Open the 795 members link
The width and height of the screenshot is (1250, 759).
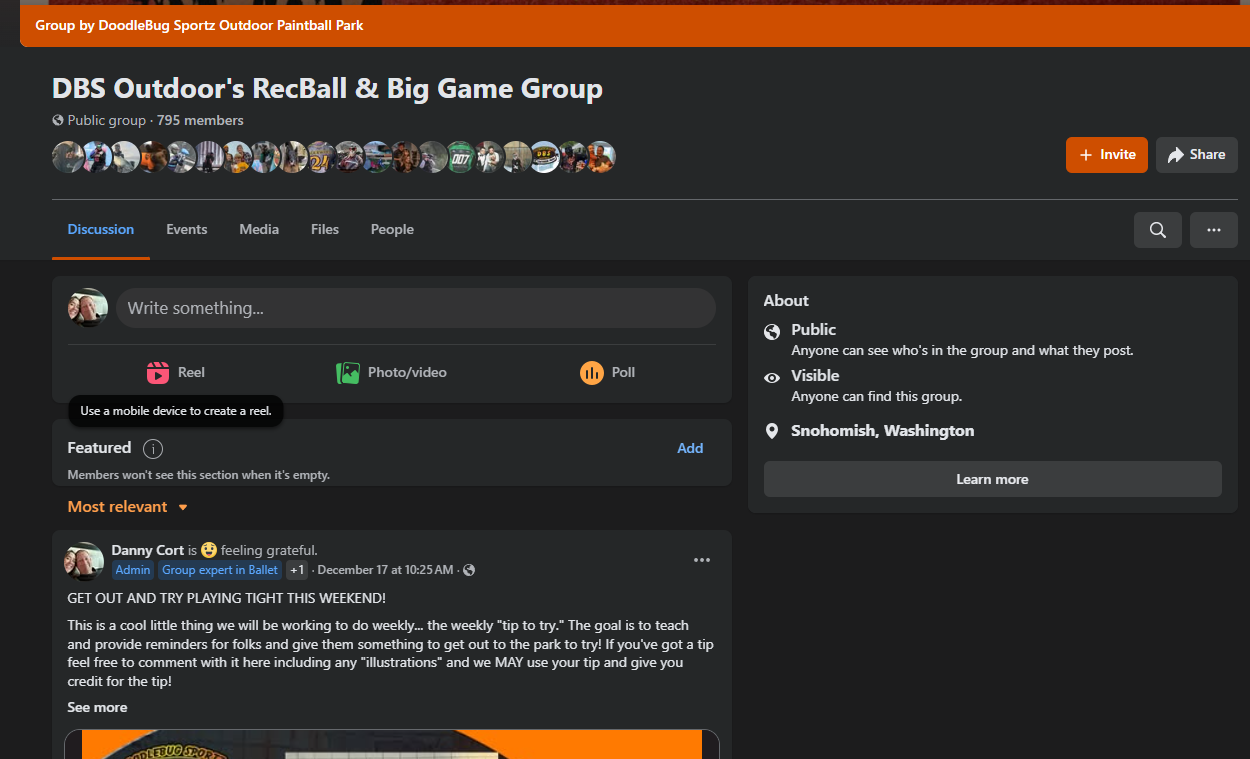click(x=200, y=121)
